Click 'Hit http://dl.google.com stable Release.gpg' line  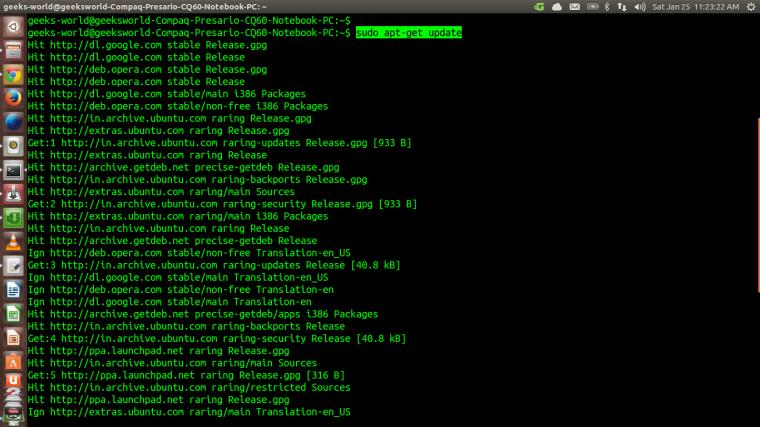coord(147,45)
